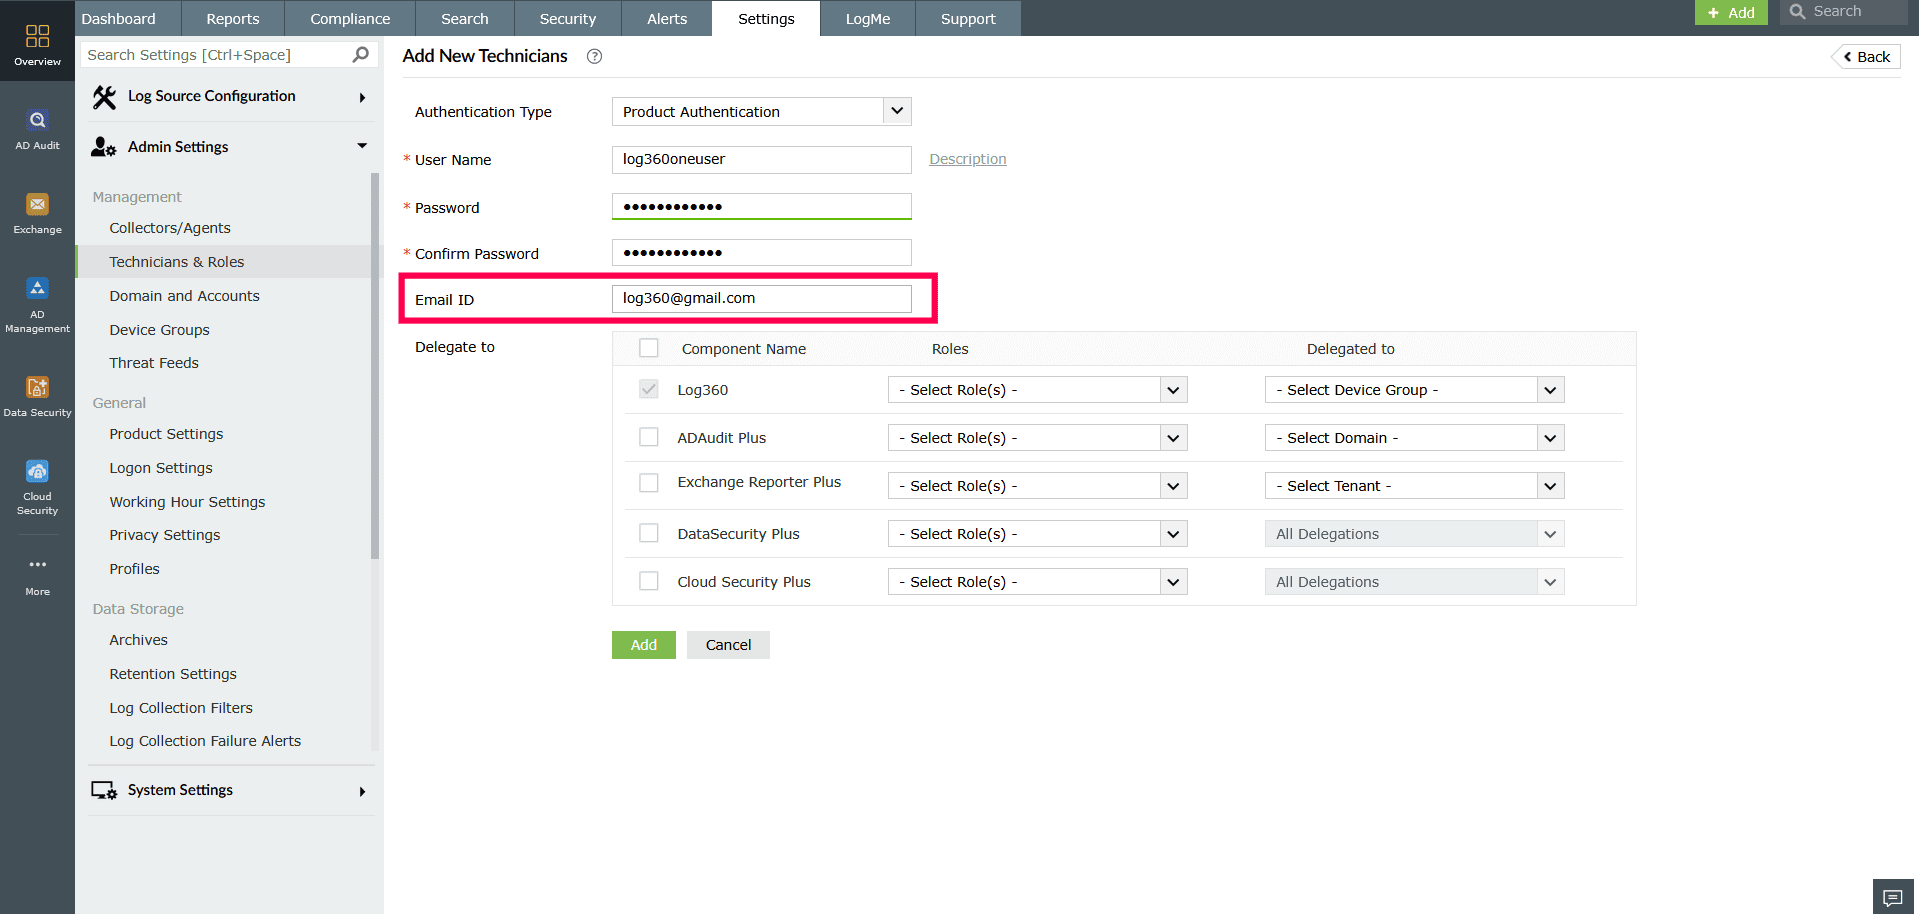Open the AD Audit sidebar icon
Screen dimensions: 1919x914
(x=37, y=120)
